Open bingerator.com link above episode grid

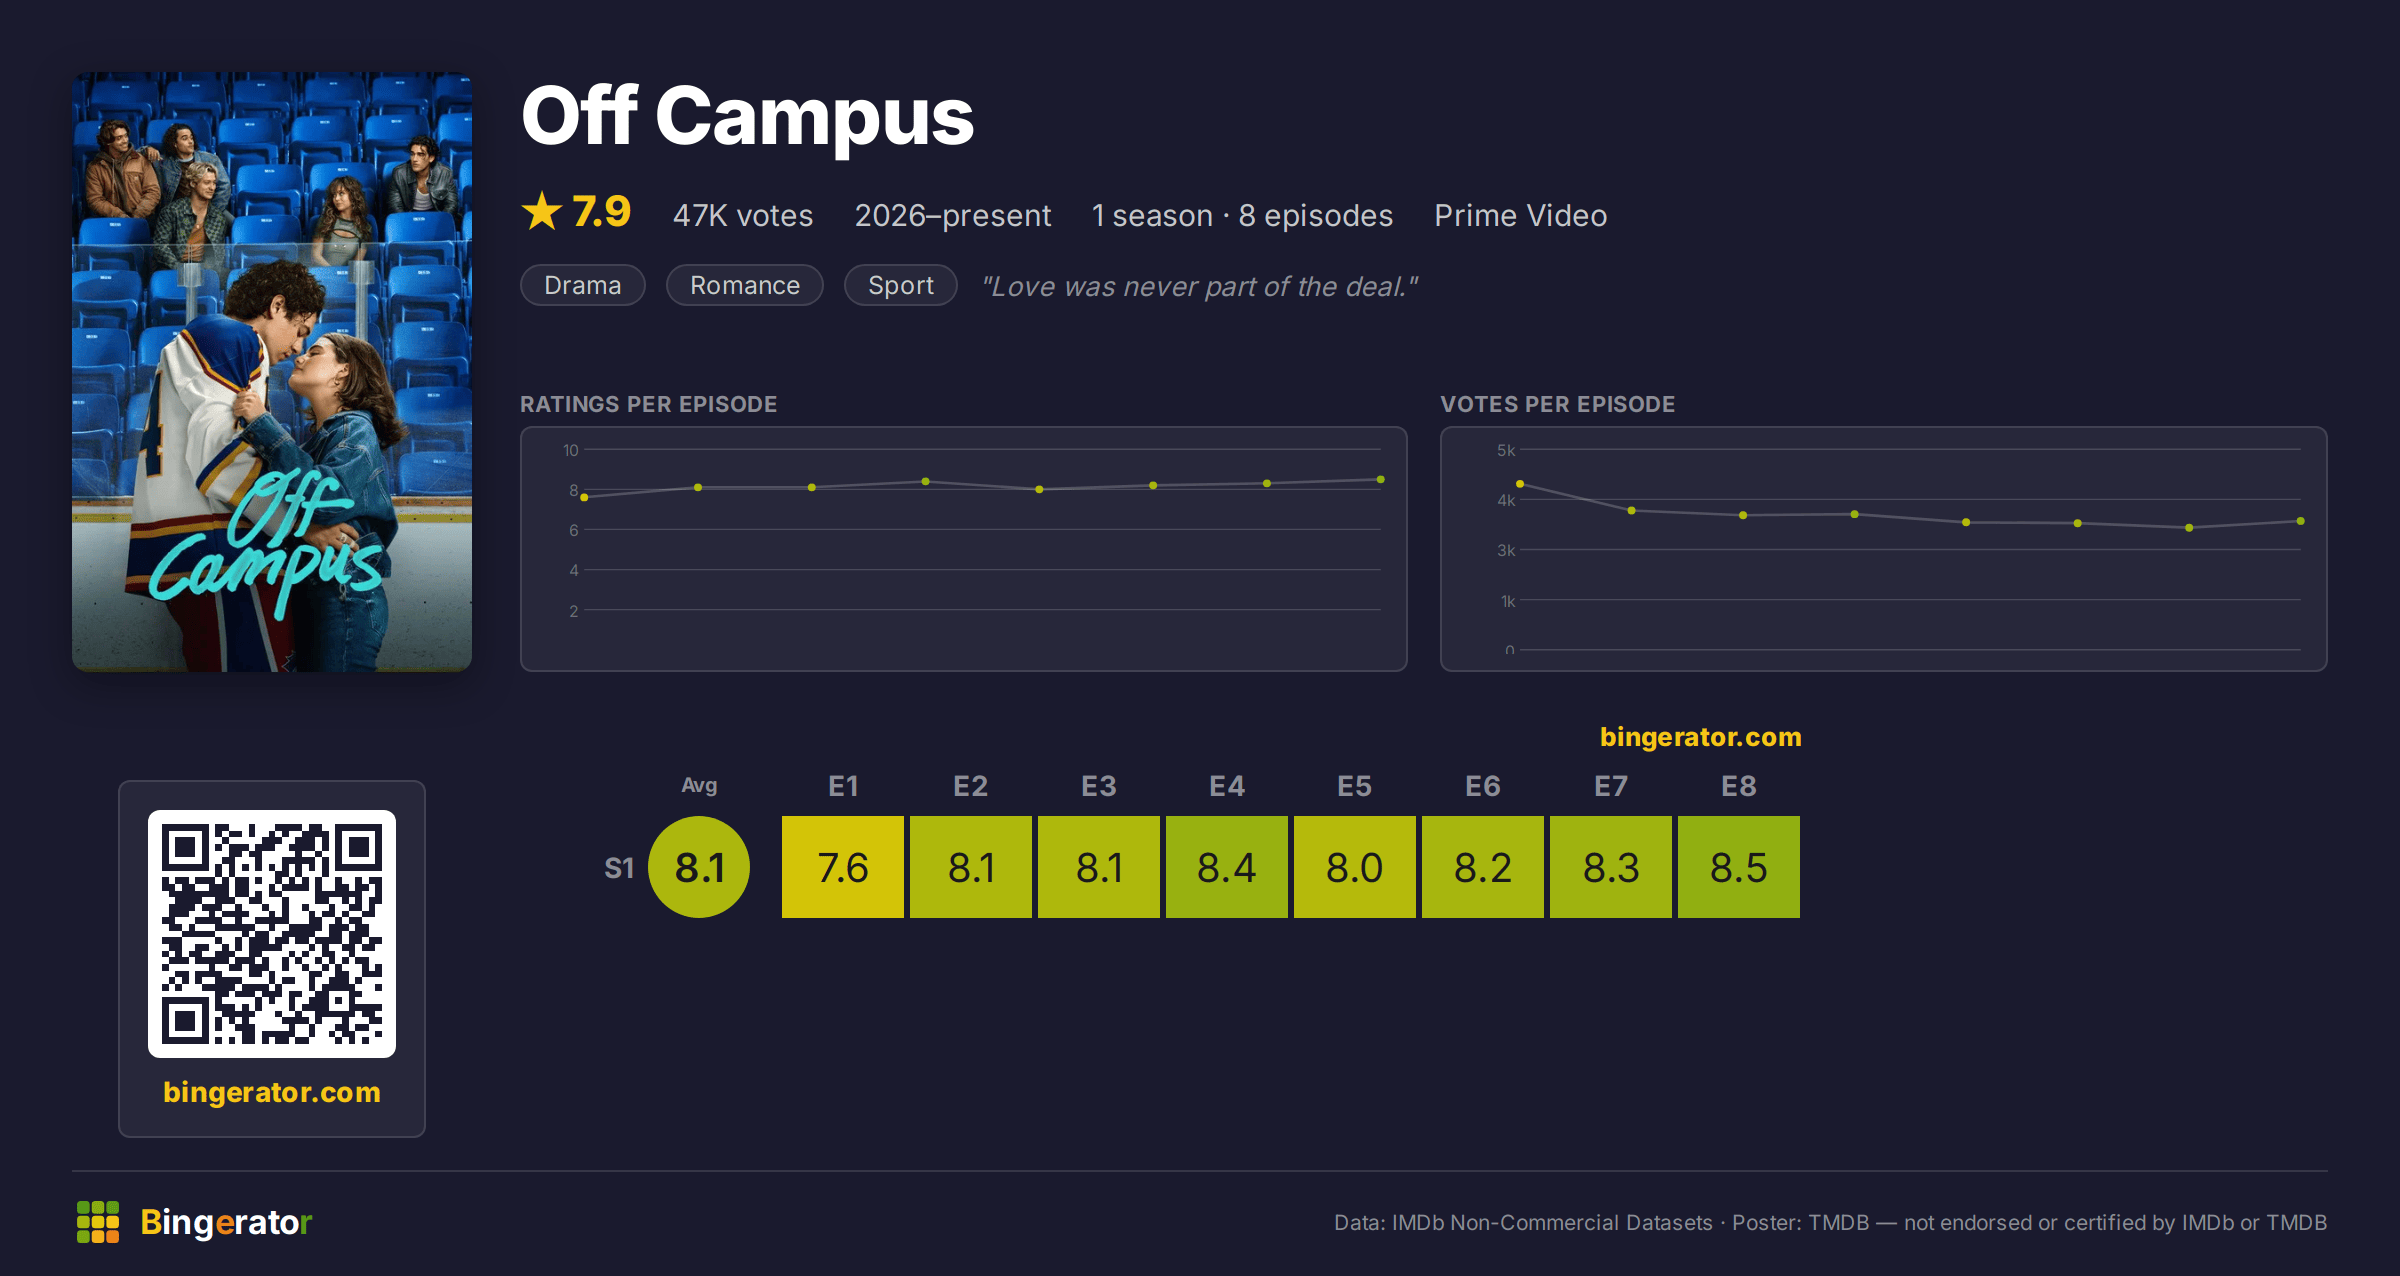click(1700, 737)
